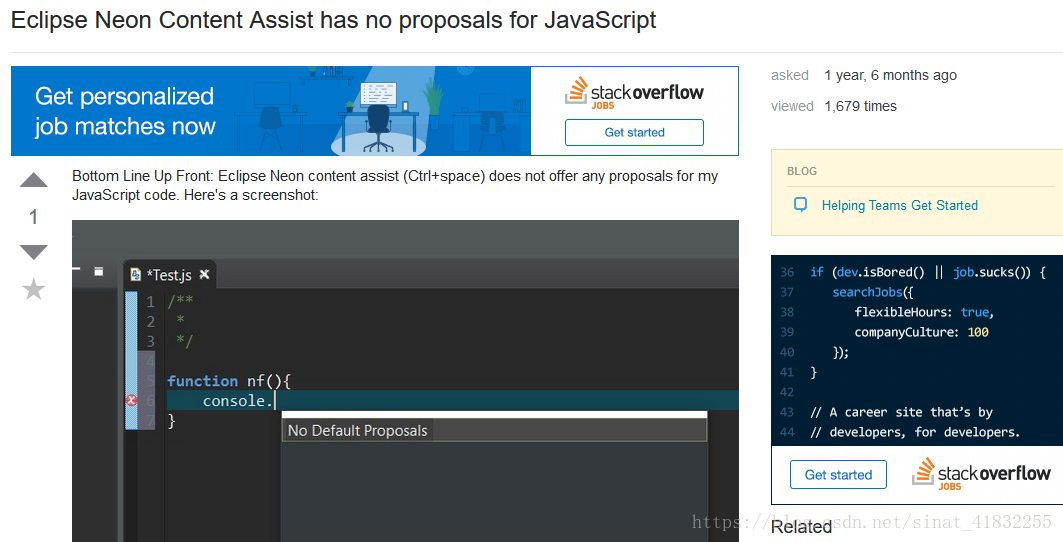Click the Stack Overflow Jobs logo in sidebar ad
Viewport: 1063px width, 542px height.
pyautogui.click(x=980, y=474)
